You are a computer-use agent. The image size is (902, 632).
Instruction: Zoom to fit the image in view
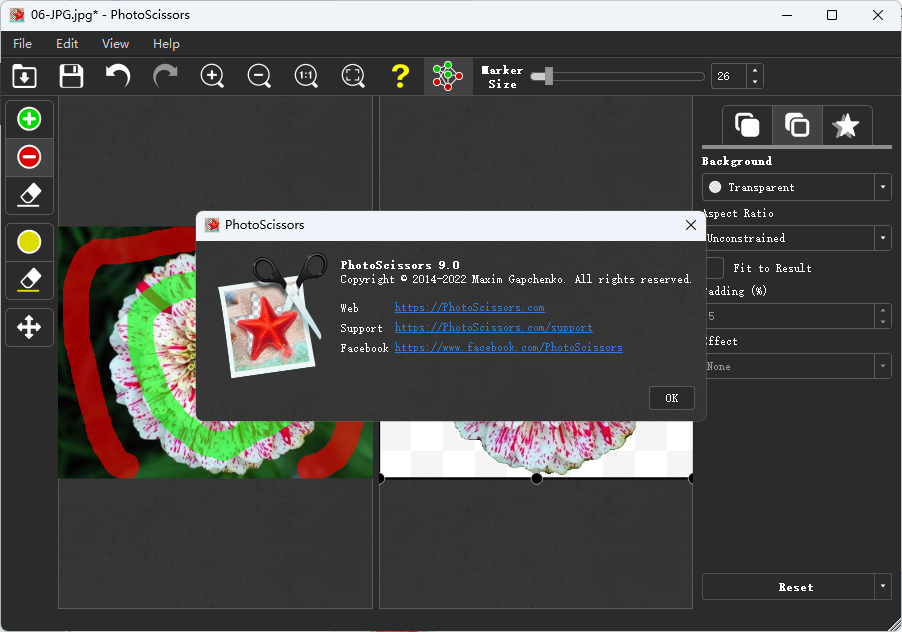(353, 76)
